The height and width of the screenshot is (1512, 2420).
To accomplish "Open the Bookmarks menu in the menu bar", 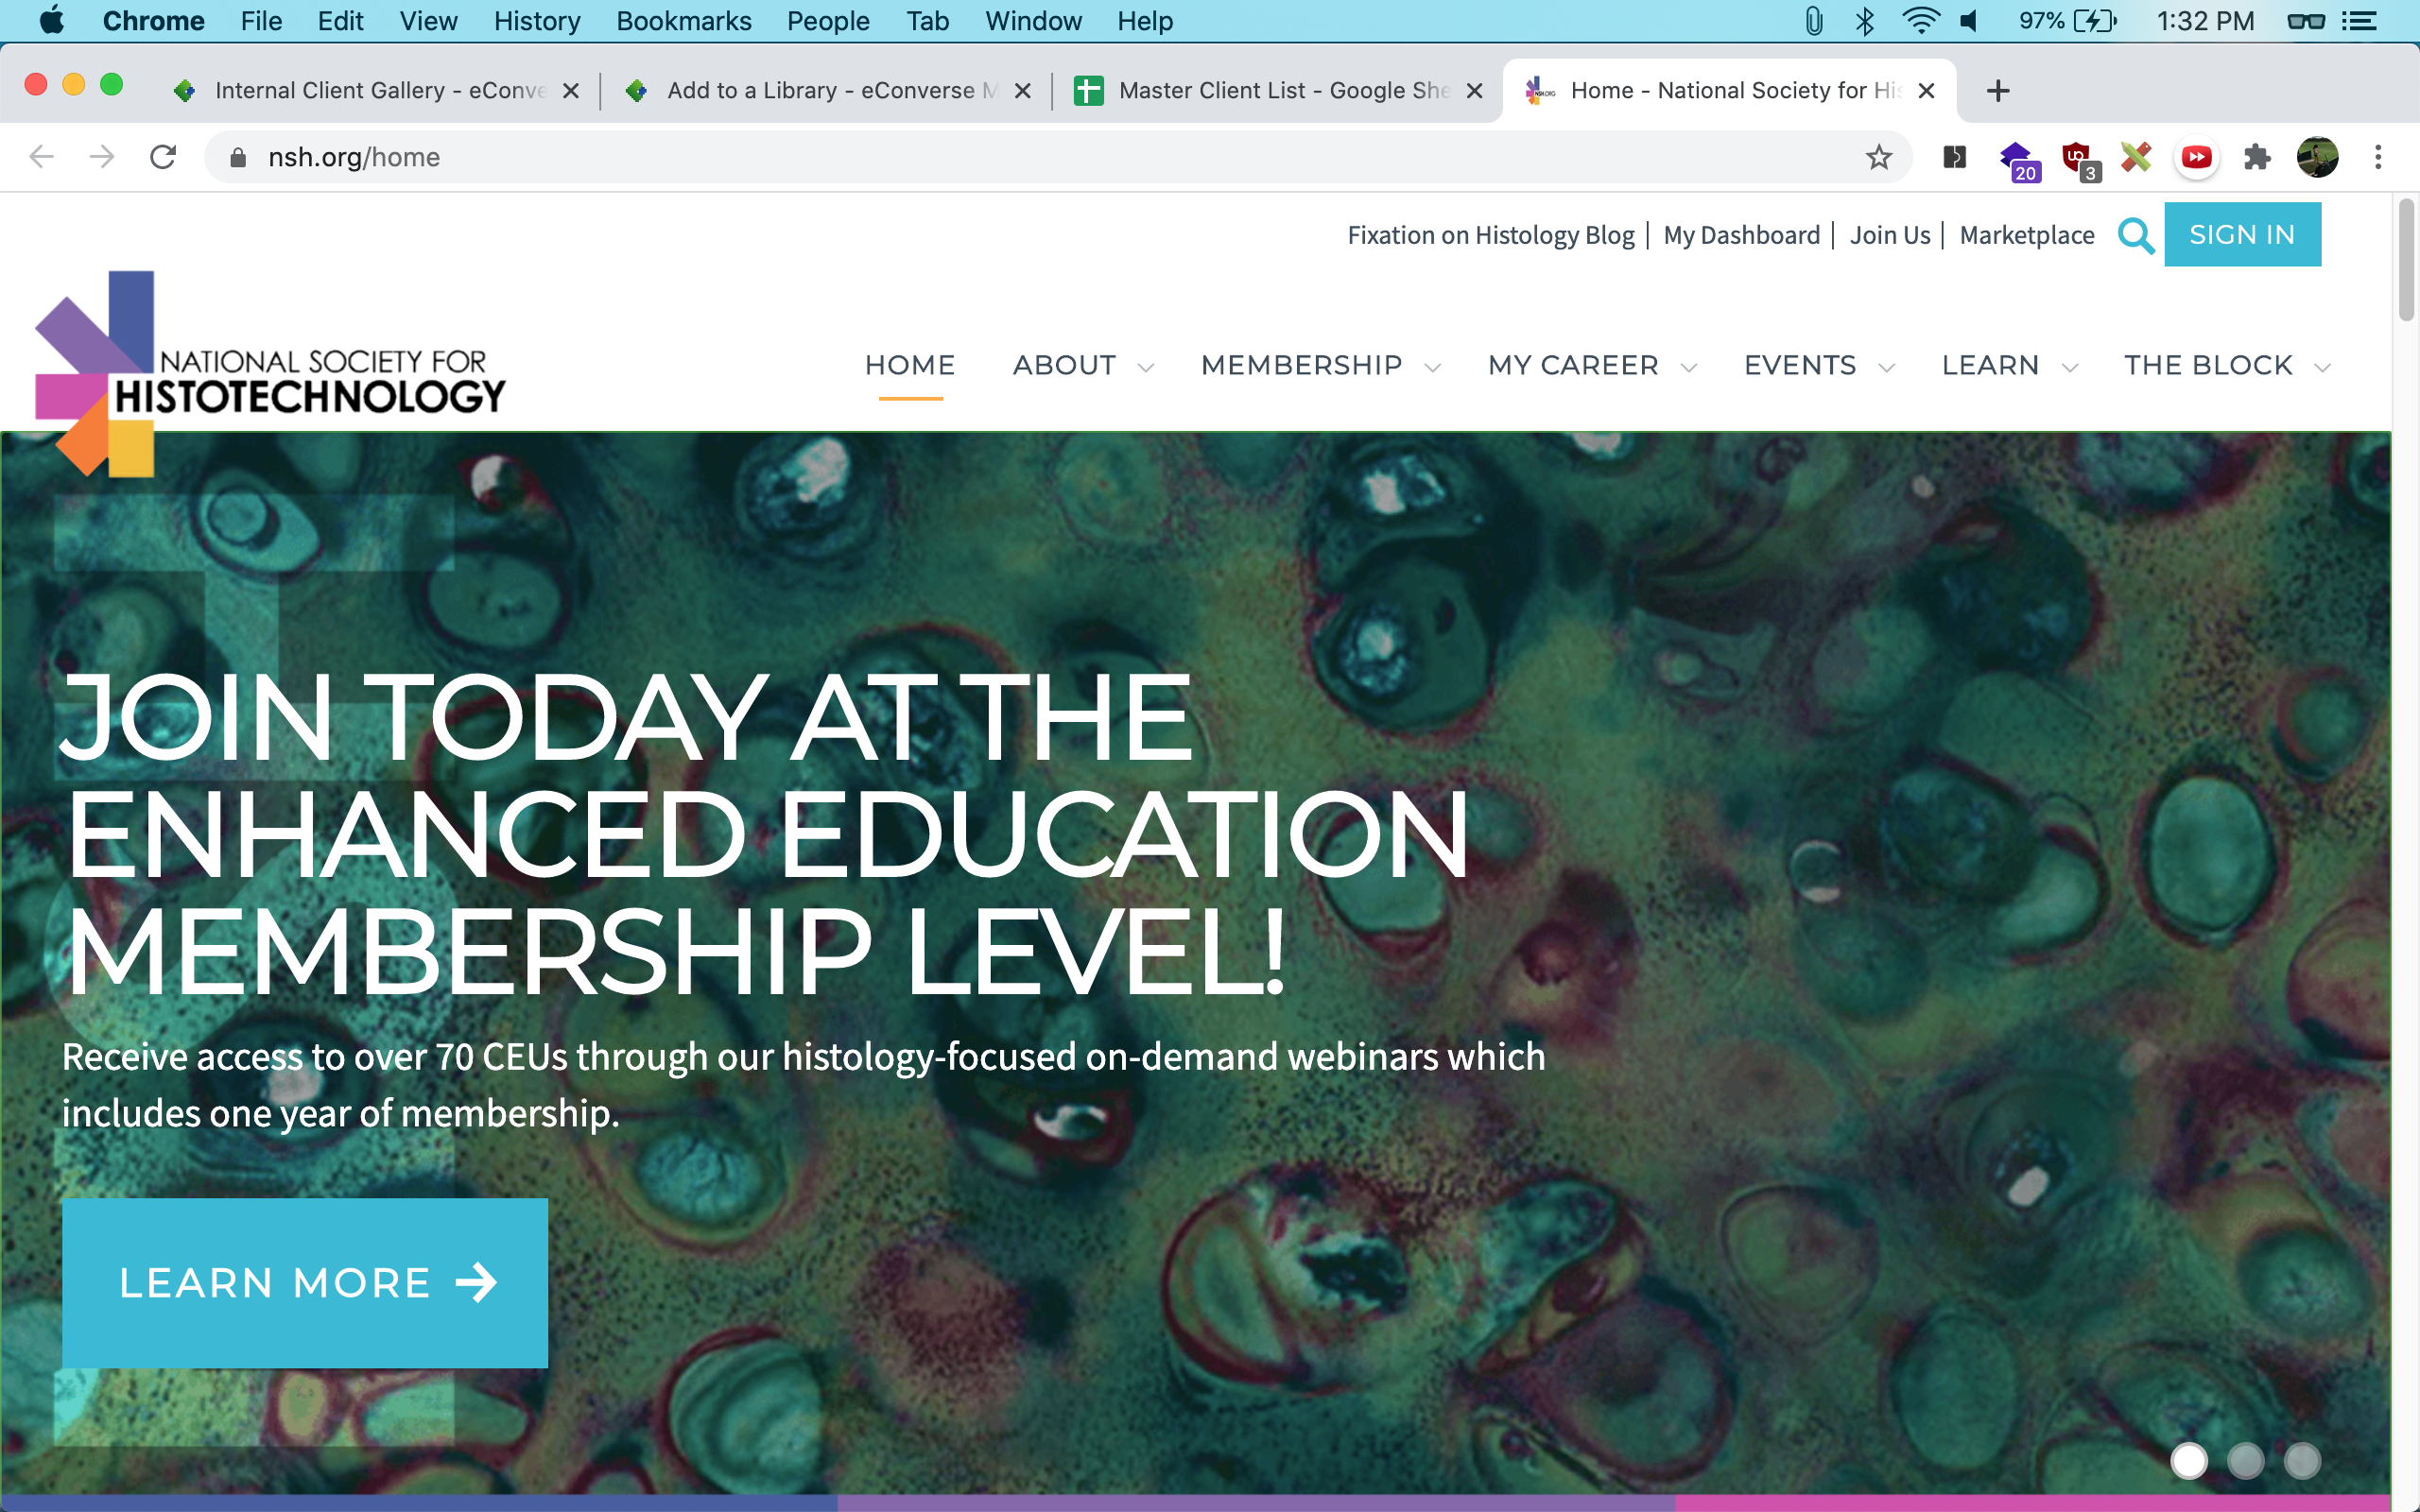I will coord(683,21).
